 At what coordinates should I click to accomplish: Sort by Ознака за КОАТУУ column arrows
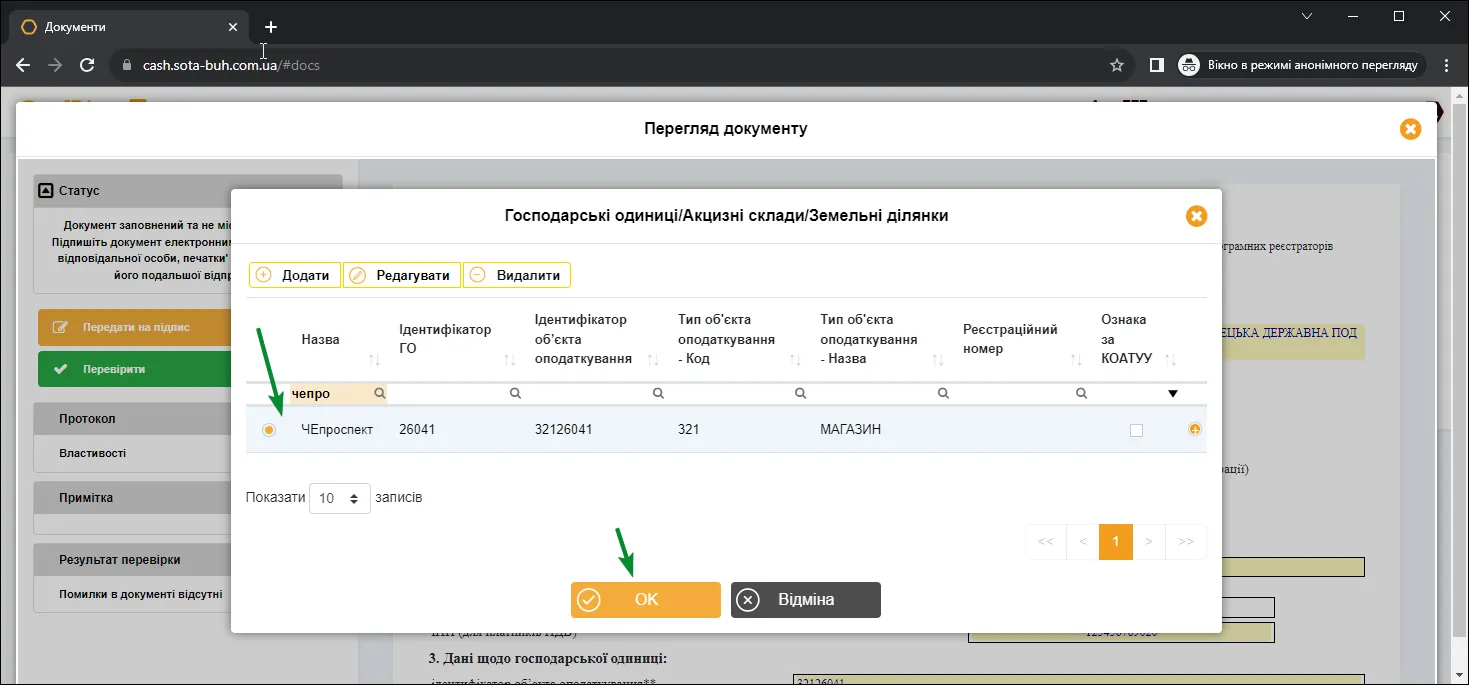(1171, 359)
